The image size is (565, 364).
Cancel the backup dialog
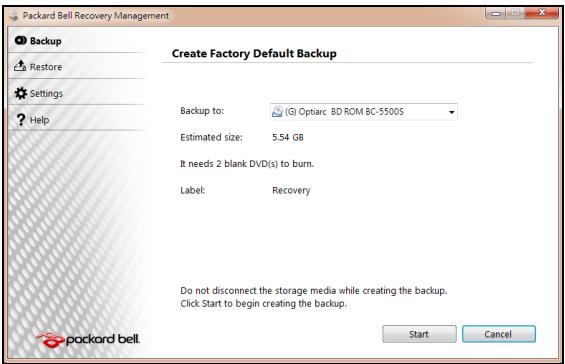pos(499,334)
